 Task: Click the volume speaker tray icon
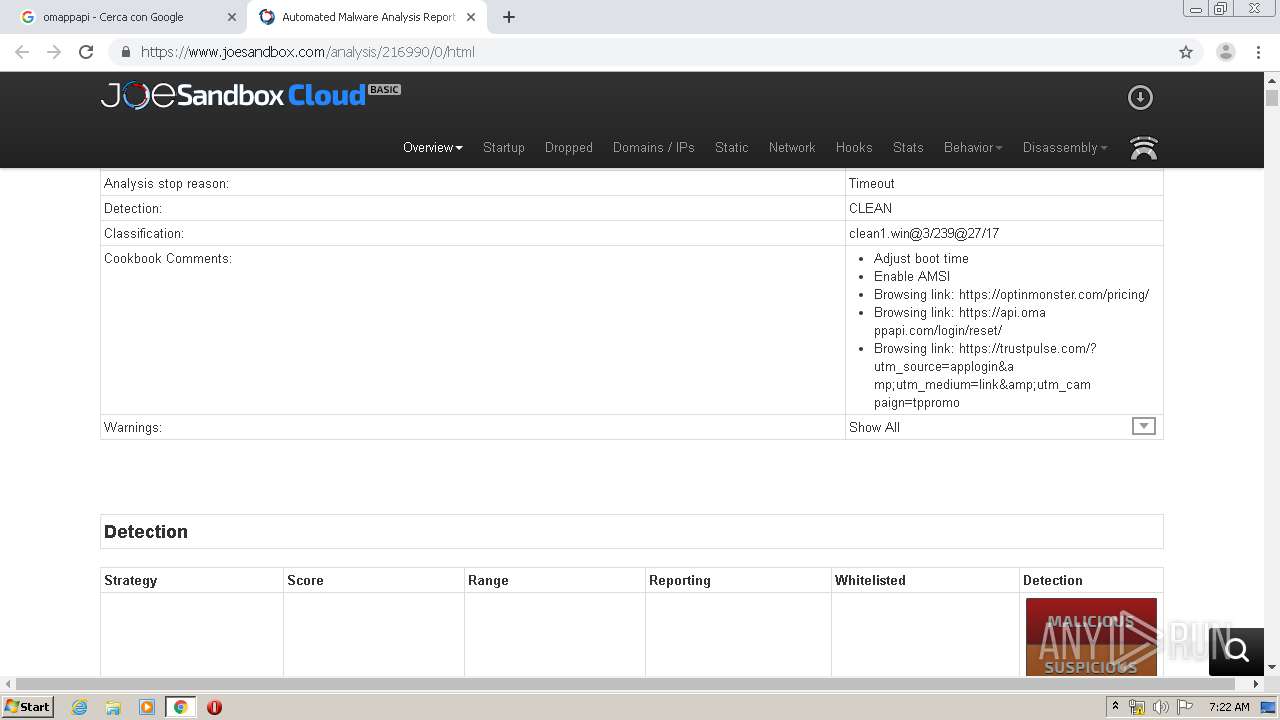pyautogui.click(x=1161, y=707)
